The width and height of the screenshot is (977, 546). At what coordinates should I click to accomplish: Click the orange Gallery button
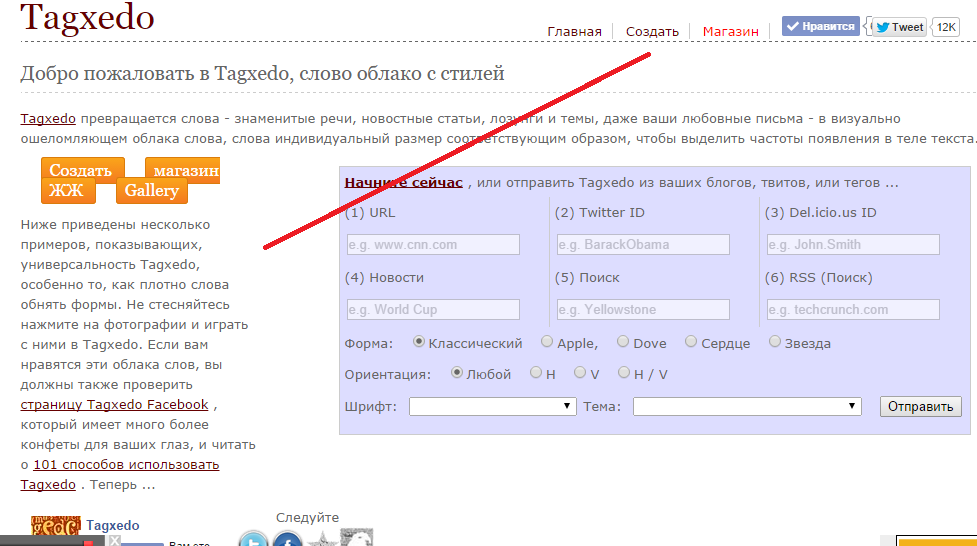point(151,191)
